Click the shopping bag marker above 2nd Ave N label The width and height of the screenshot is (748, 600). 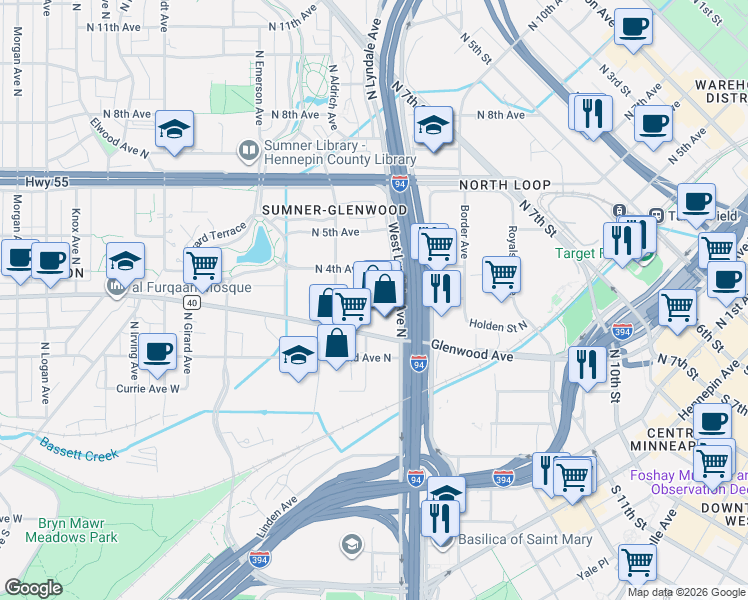336,343
